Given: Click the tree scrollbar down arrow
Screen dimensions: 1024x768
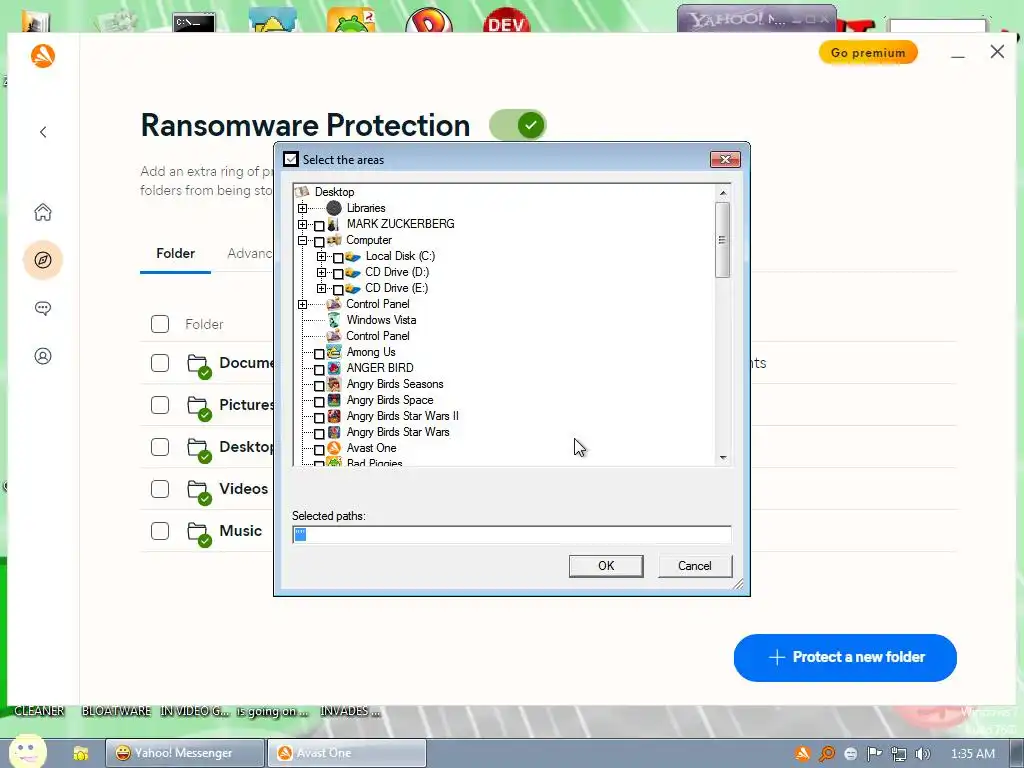Looking at the screenshot, I should (723, 457).
